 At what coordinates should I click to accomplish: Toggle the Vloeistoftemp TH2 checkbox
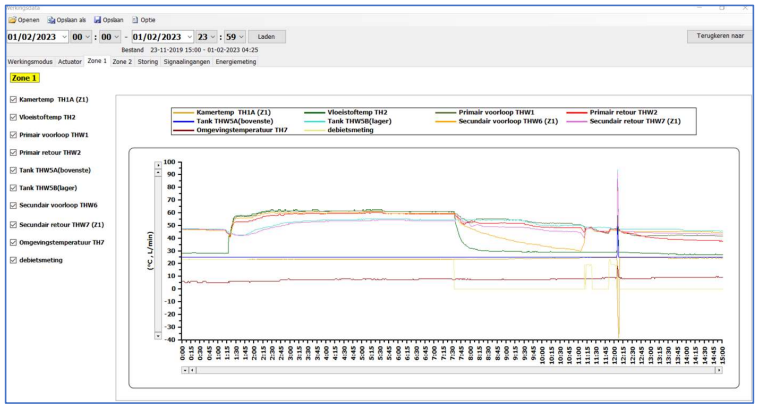coord(12,117)
